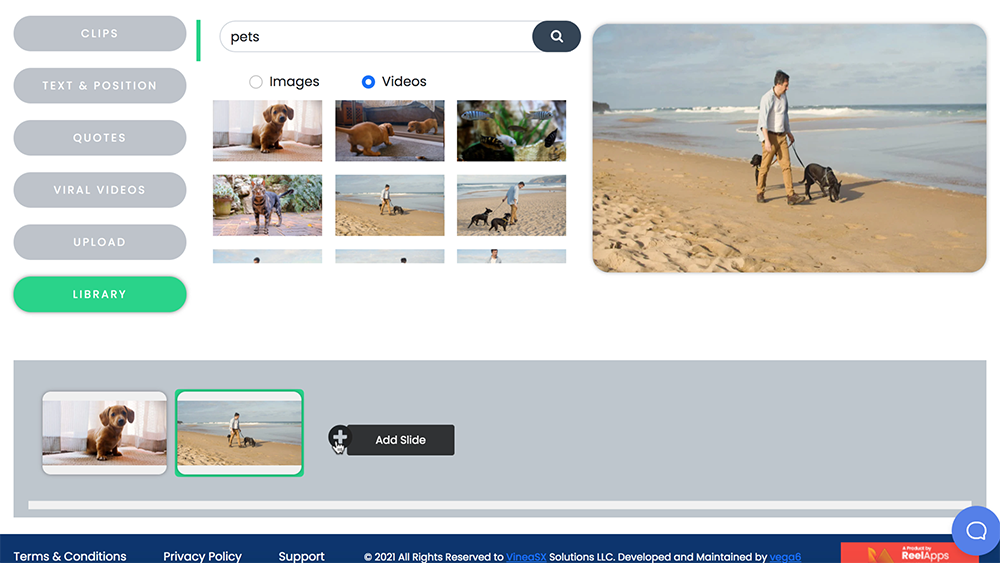Select the Videos radio button

point(369,82)
